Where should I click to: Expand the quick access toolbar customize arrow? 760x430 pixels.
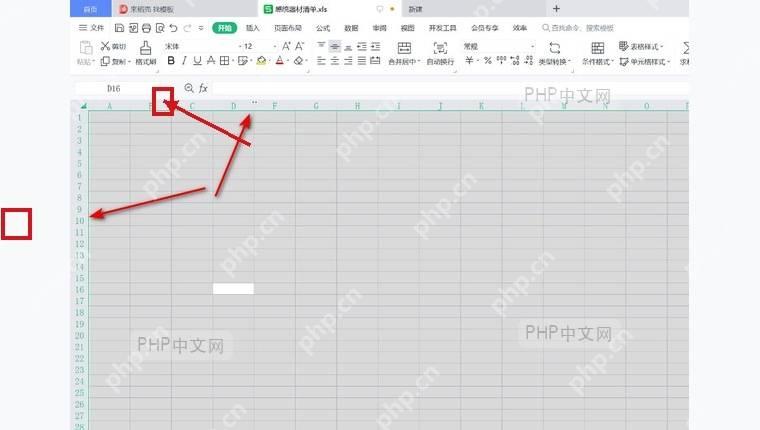tap(201, 28)
